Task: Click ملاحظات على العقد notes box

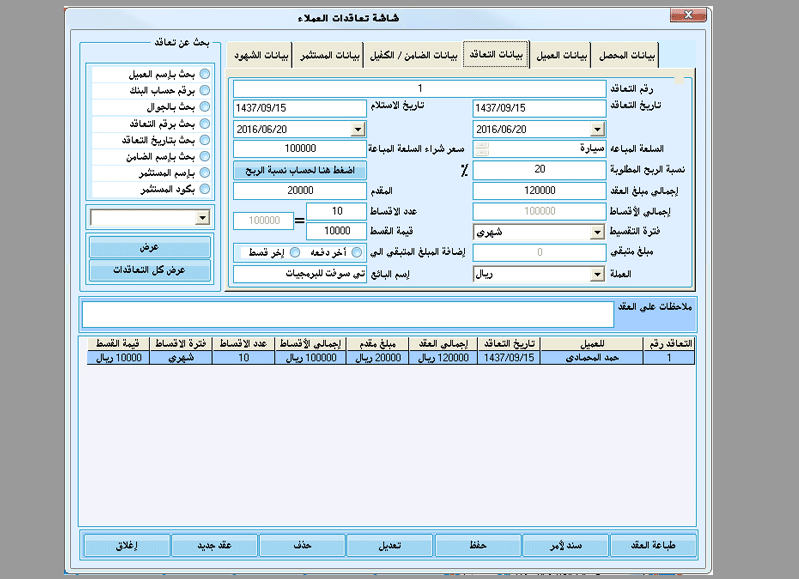Action: (x=347, y=314)
